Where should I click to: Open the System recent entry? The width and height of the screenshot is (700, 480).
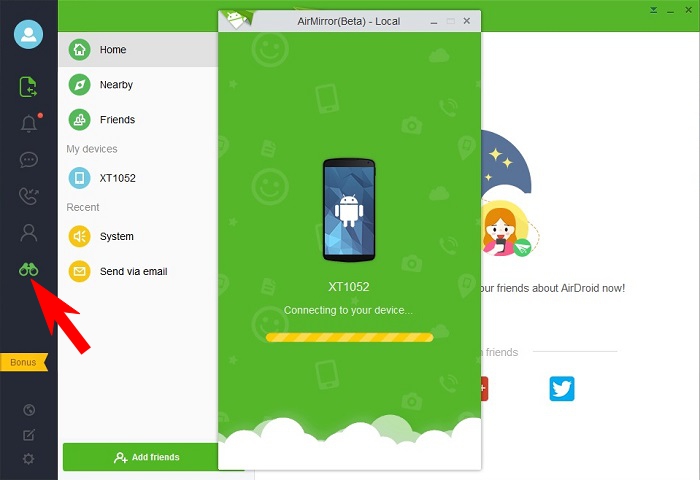(138, 236)
